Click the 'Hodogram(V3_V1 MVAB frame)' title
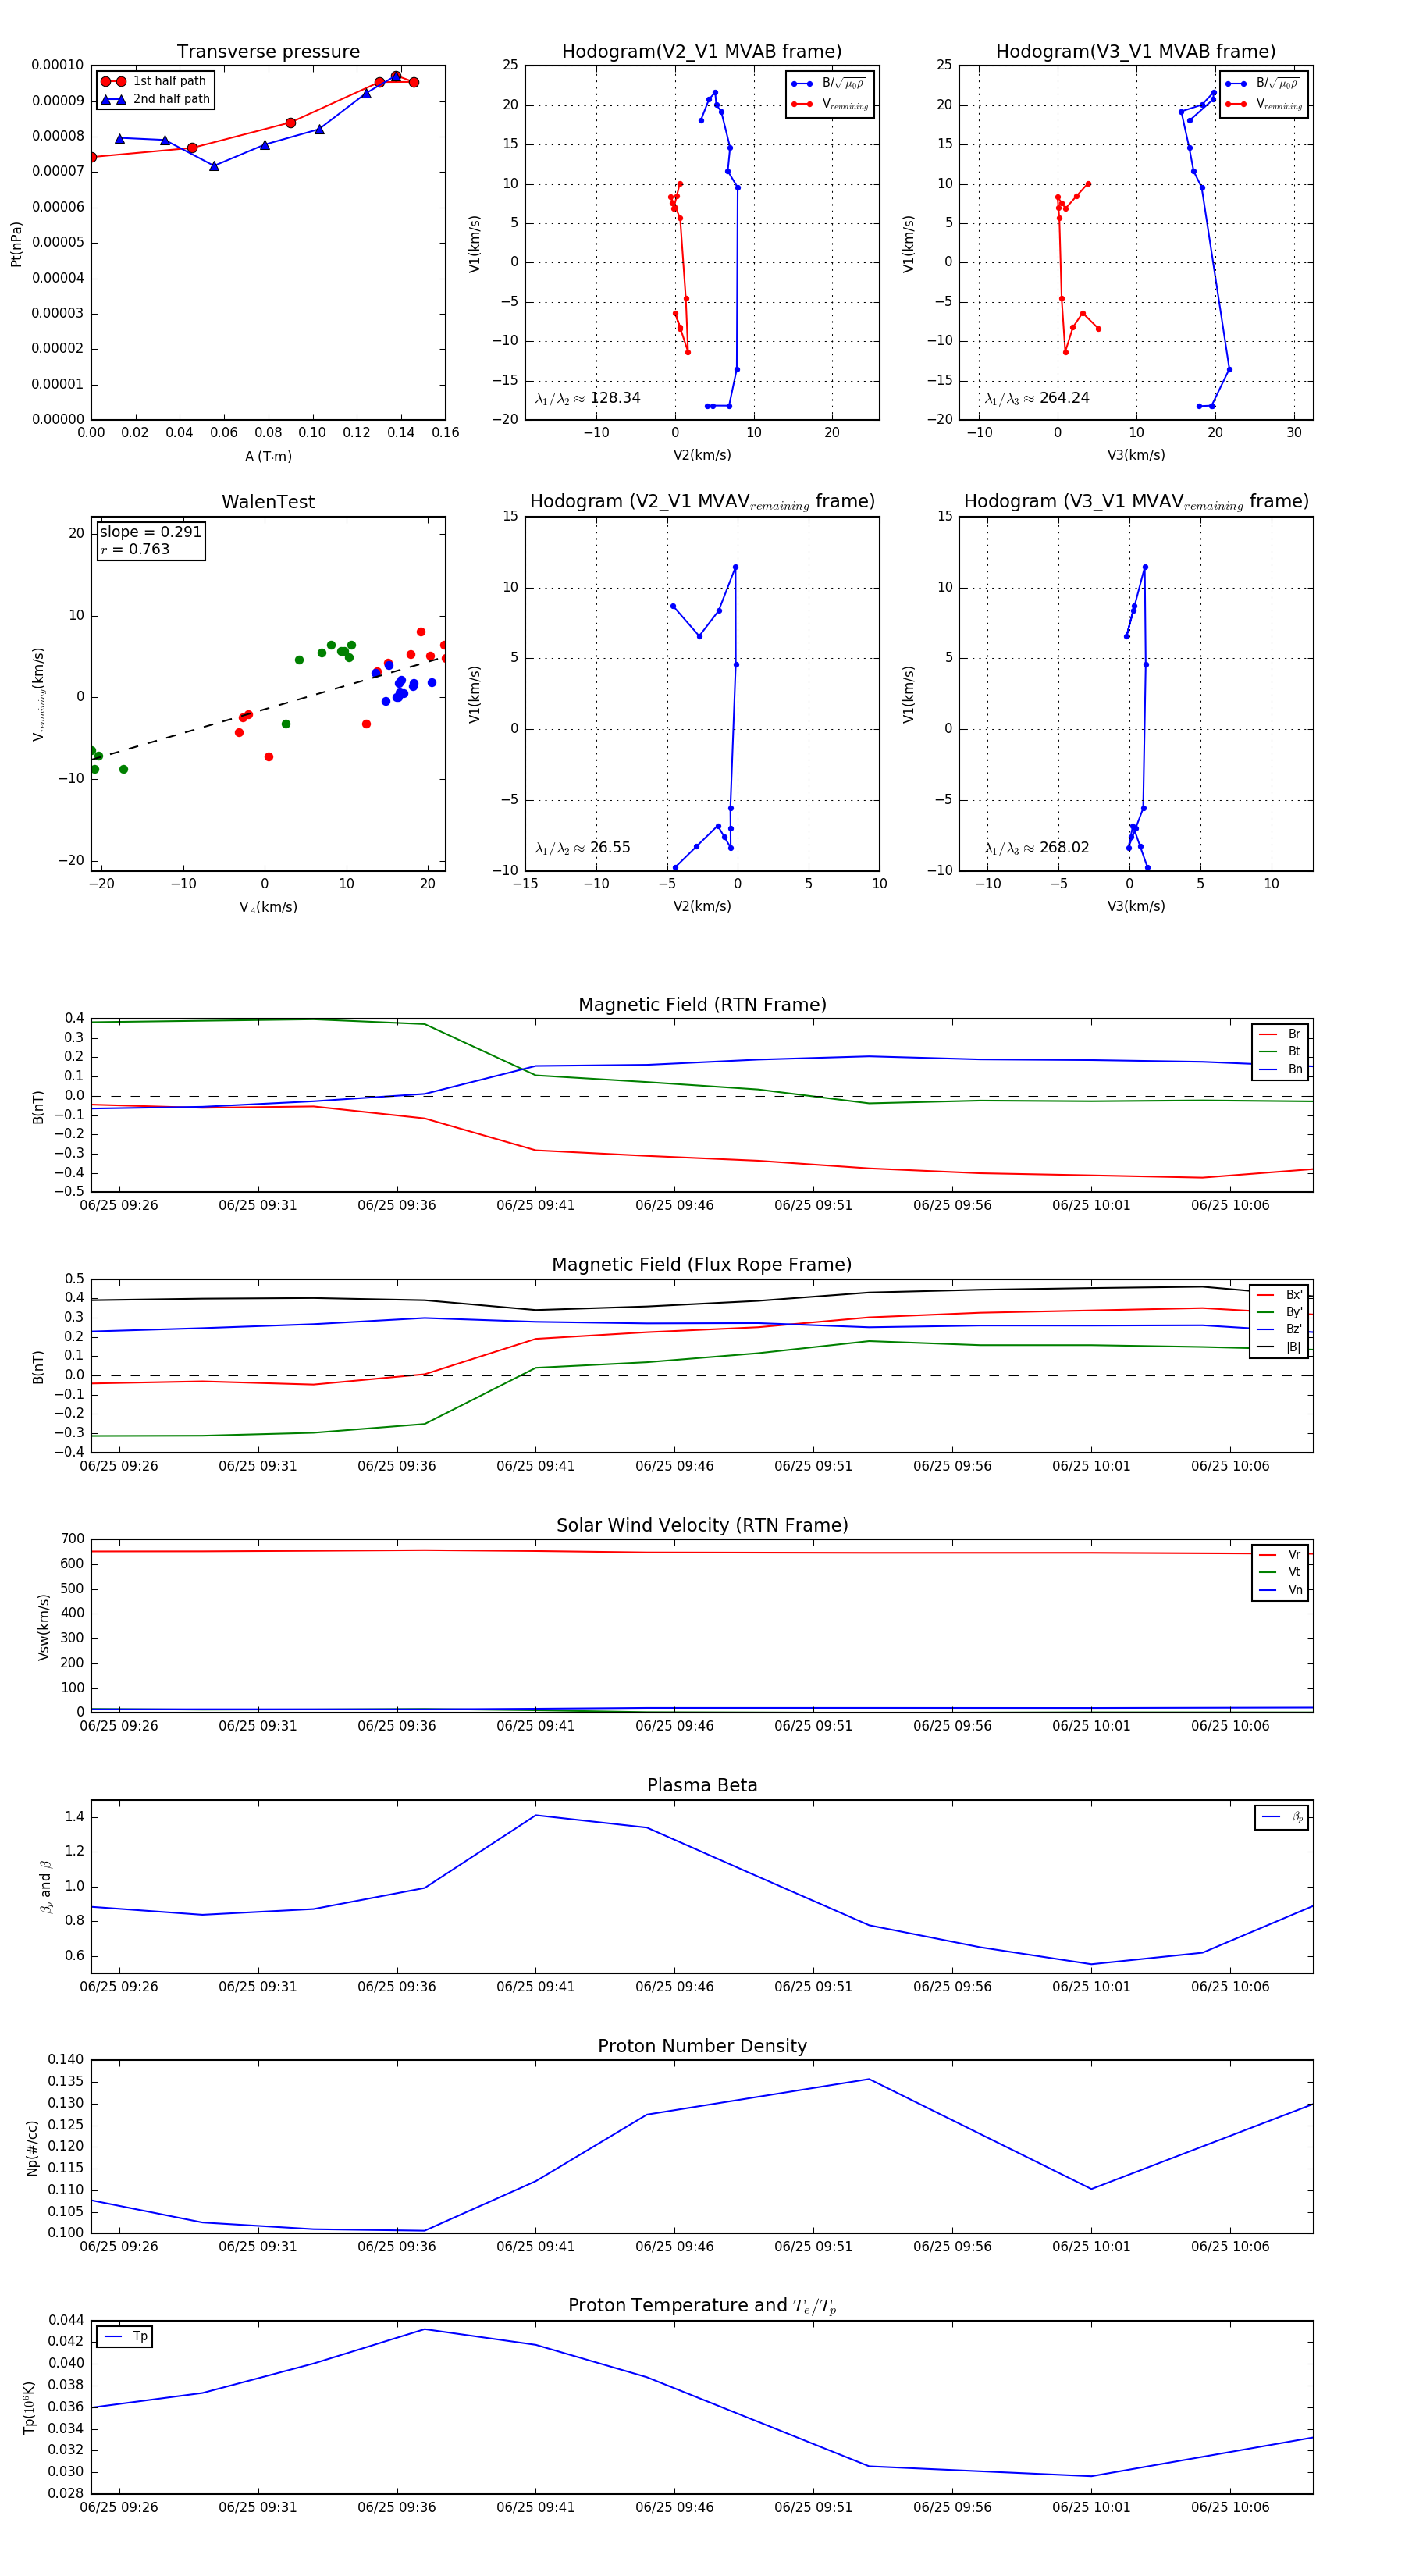Screen dimensions: 1405x2576 point(1136,51)
